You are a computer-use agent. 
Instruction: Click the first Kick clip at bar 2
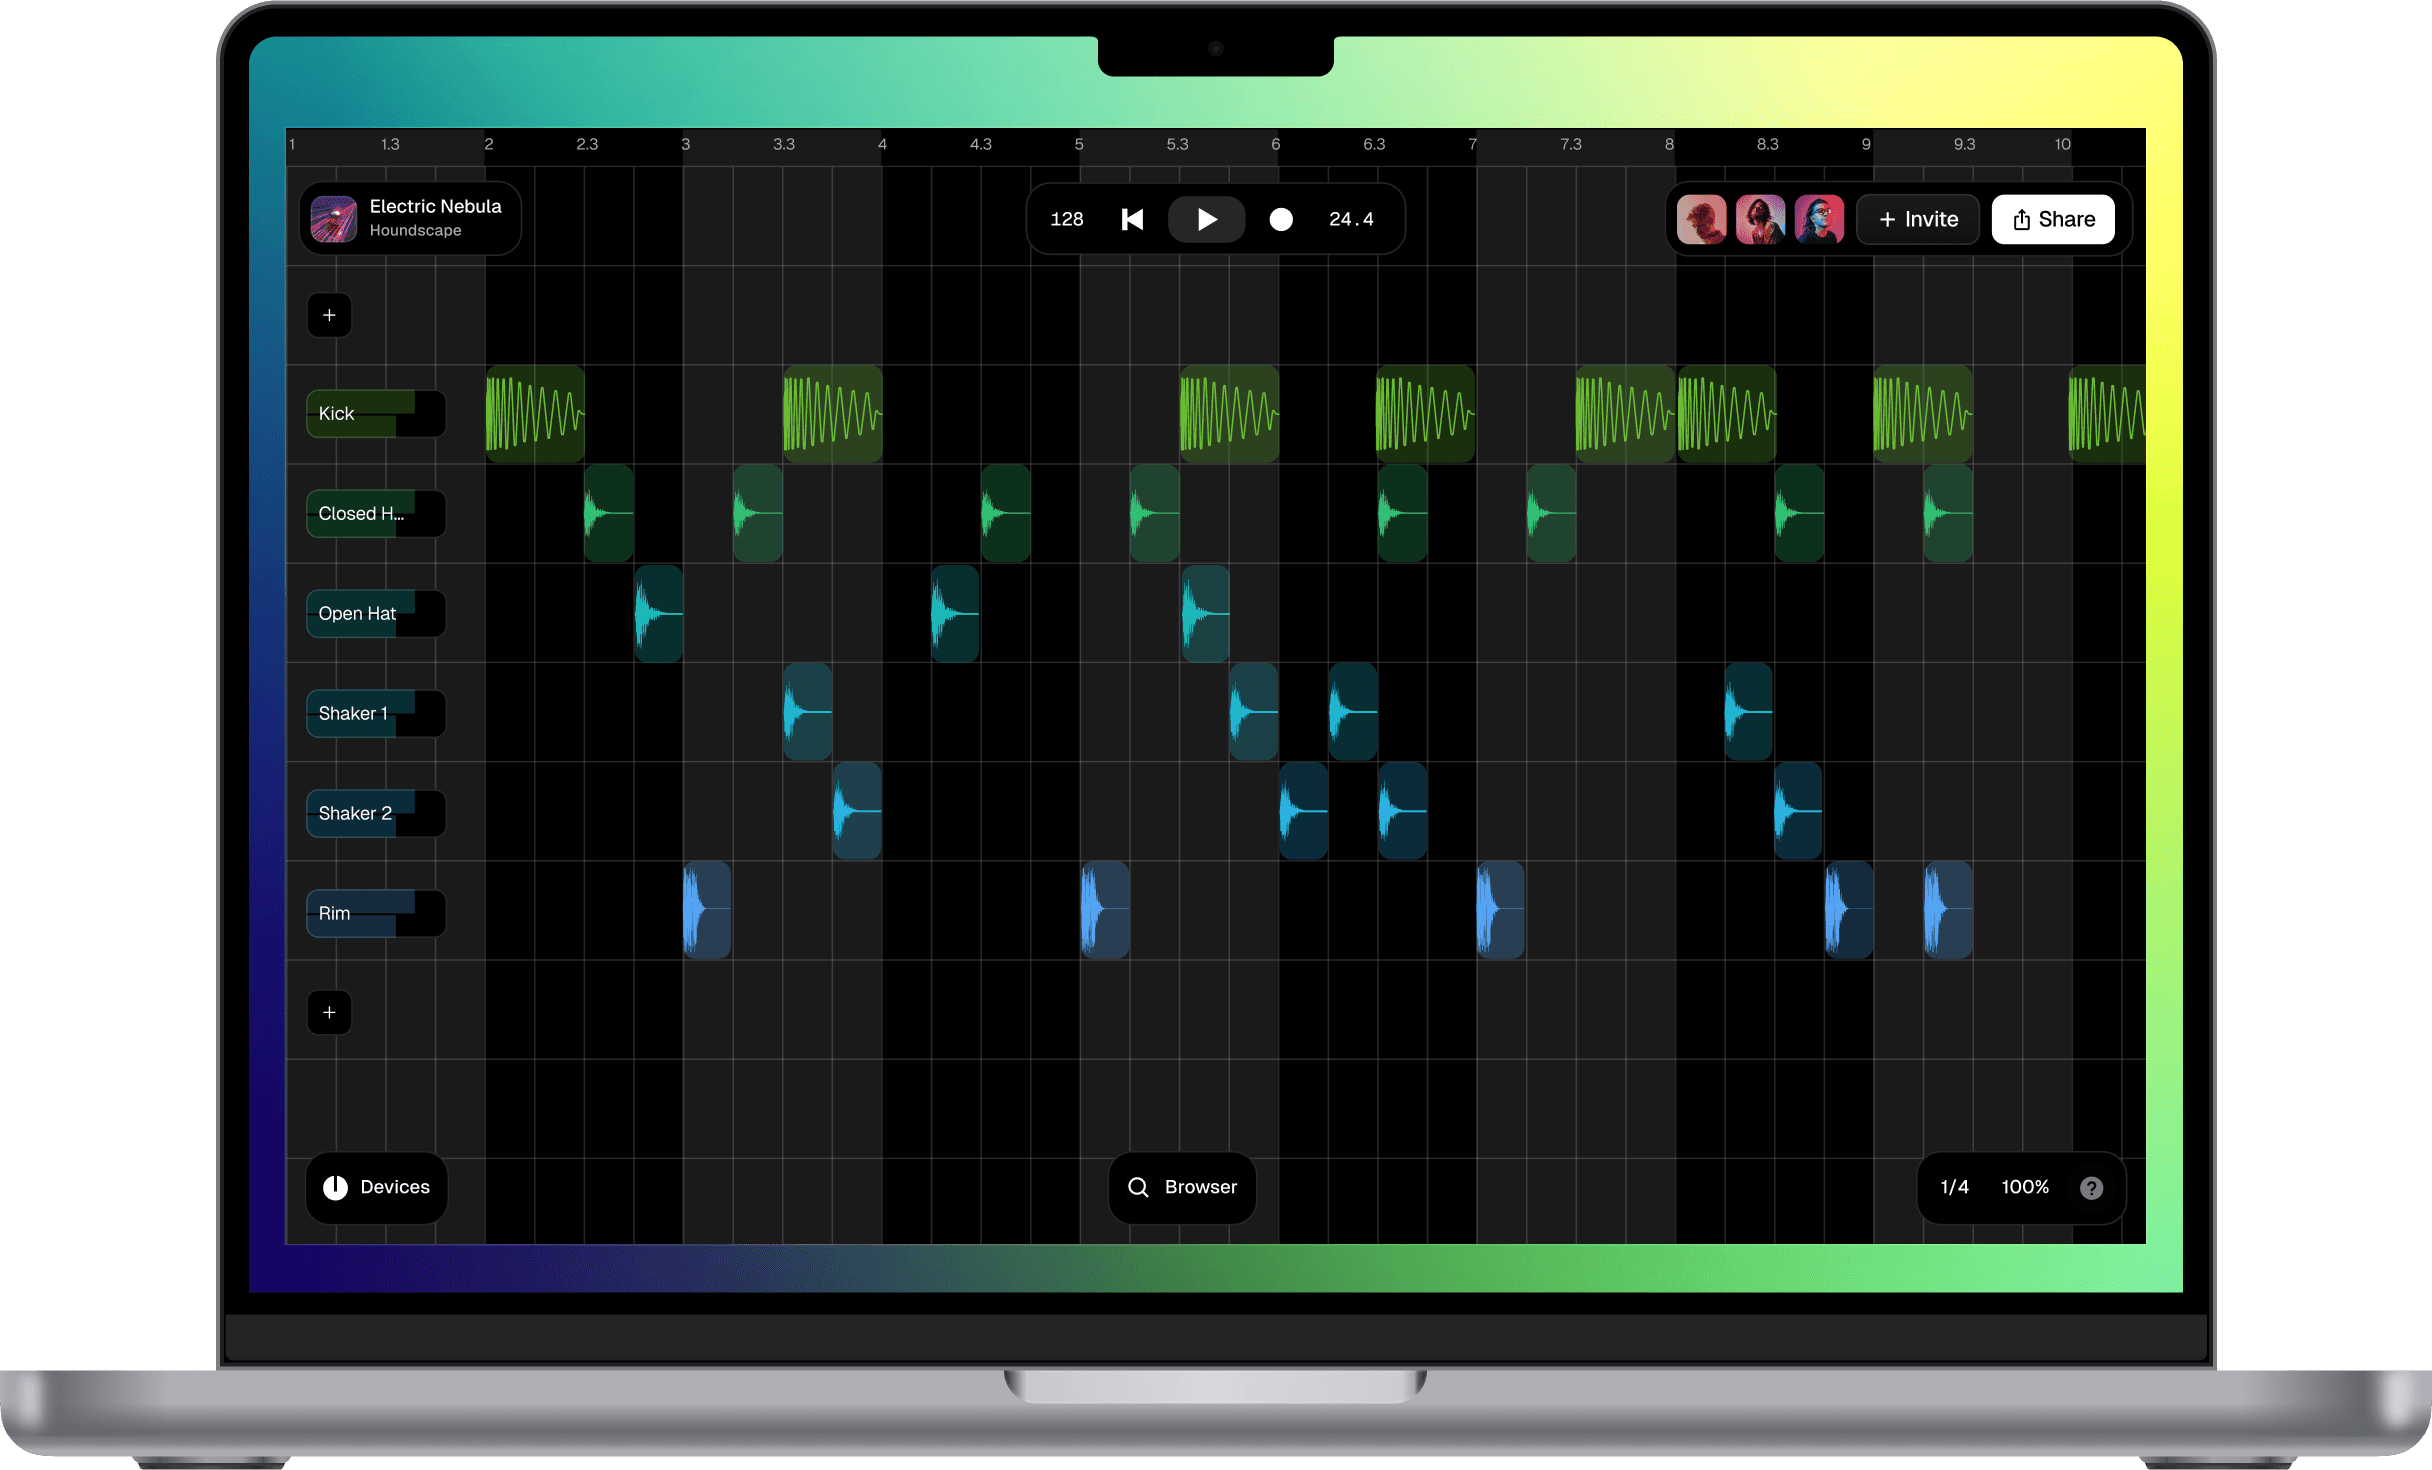coord(535,413)
